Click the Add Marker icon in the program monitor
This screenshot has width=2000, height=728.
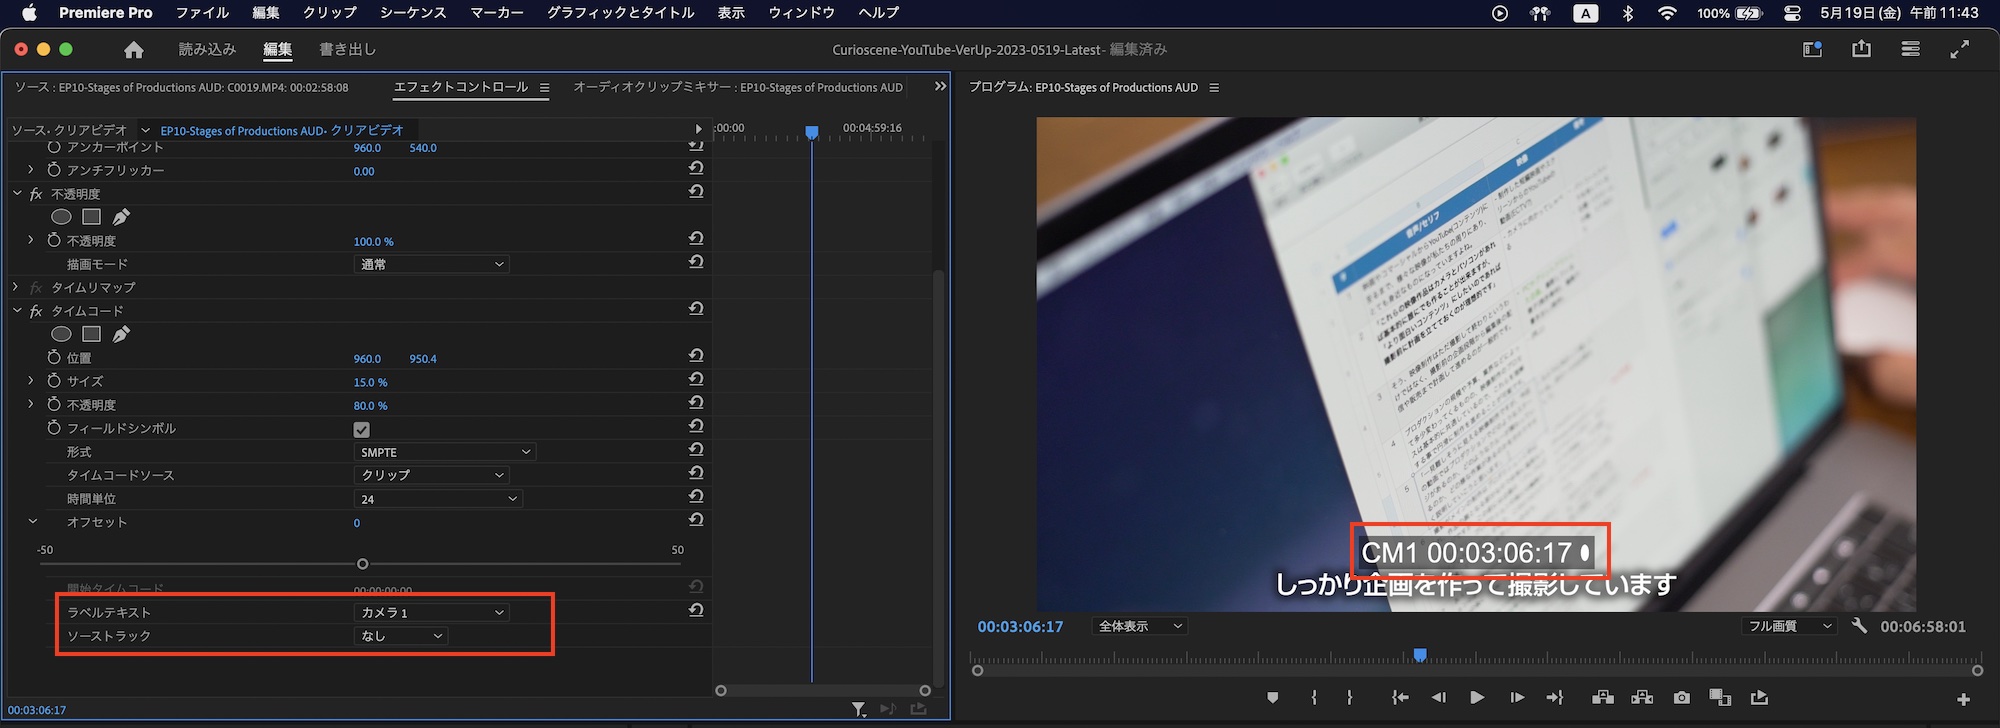tap(1272, 697)
